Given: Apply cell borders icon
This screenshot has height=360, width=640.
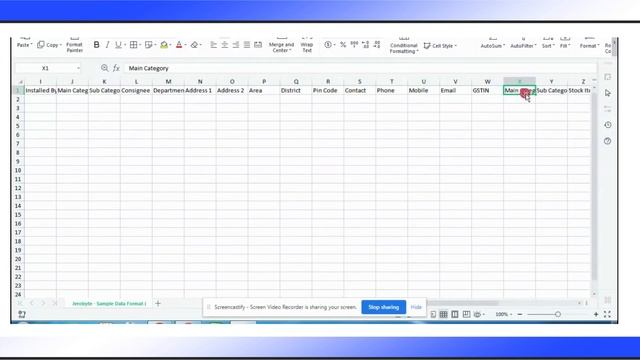Looking at the screenshot, I should (x=133, y=45).
